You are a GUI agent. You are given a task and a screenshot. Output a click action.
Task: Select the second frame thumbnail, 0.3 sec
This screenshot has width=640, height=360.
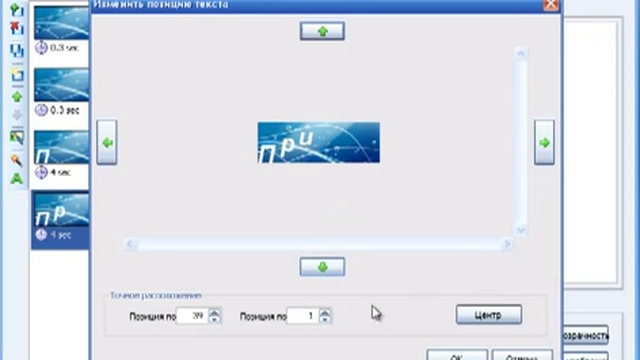[61, 85]
